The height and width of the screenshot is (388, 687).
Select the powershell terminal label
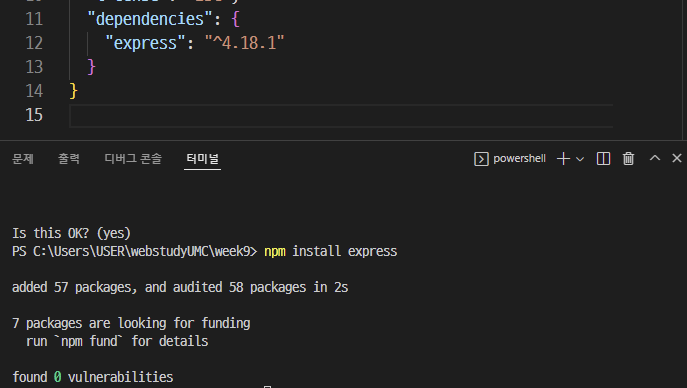click(x=519, y=159)
